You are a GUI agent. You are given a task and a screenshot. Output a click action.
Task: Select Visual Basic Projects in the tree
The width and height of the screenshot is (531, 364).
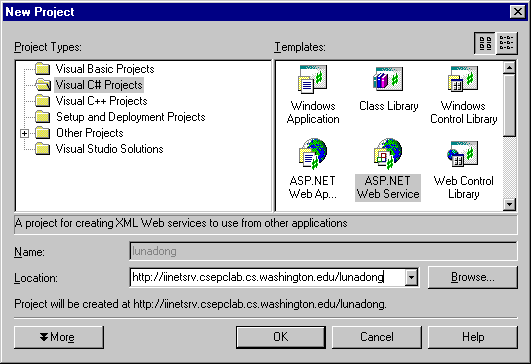tap(105, 69)
